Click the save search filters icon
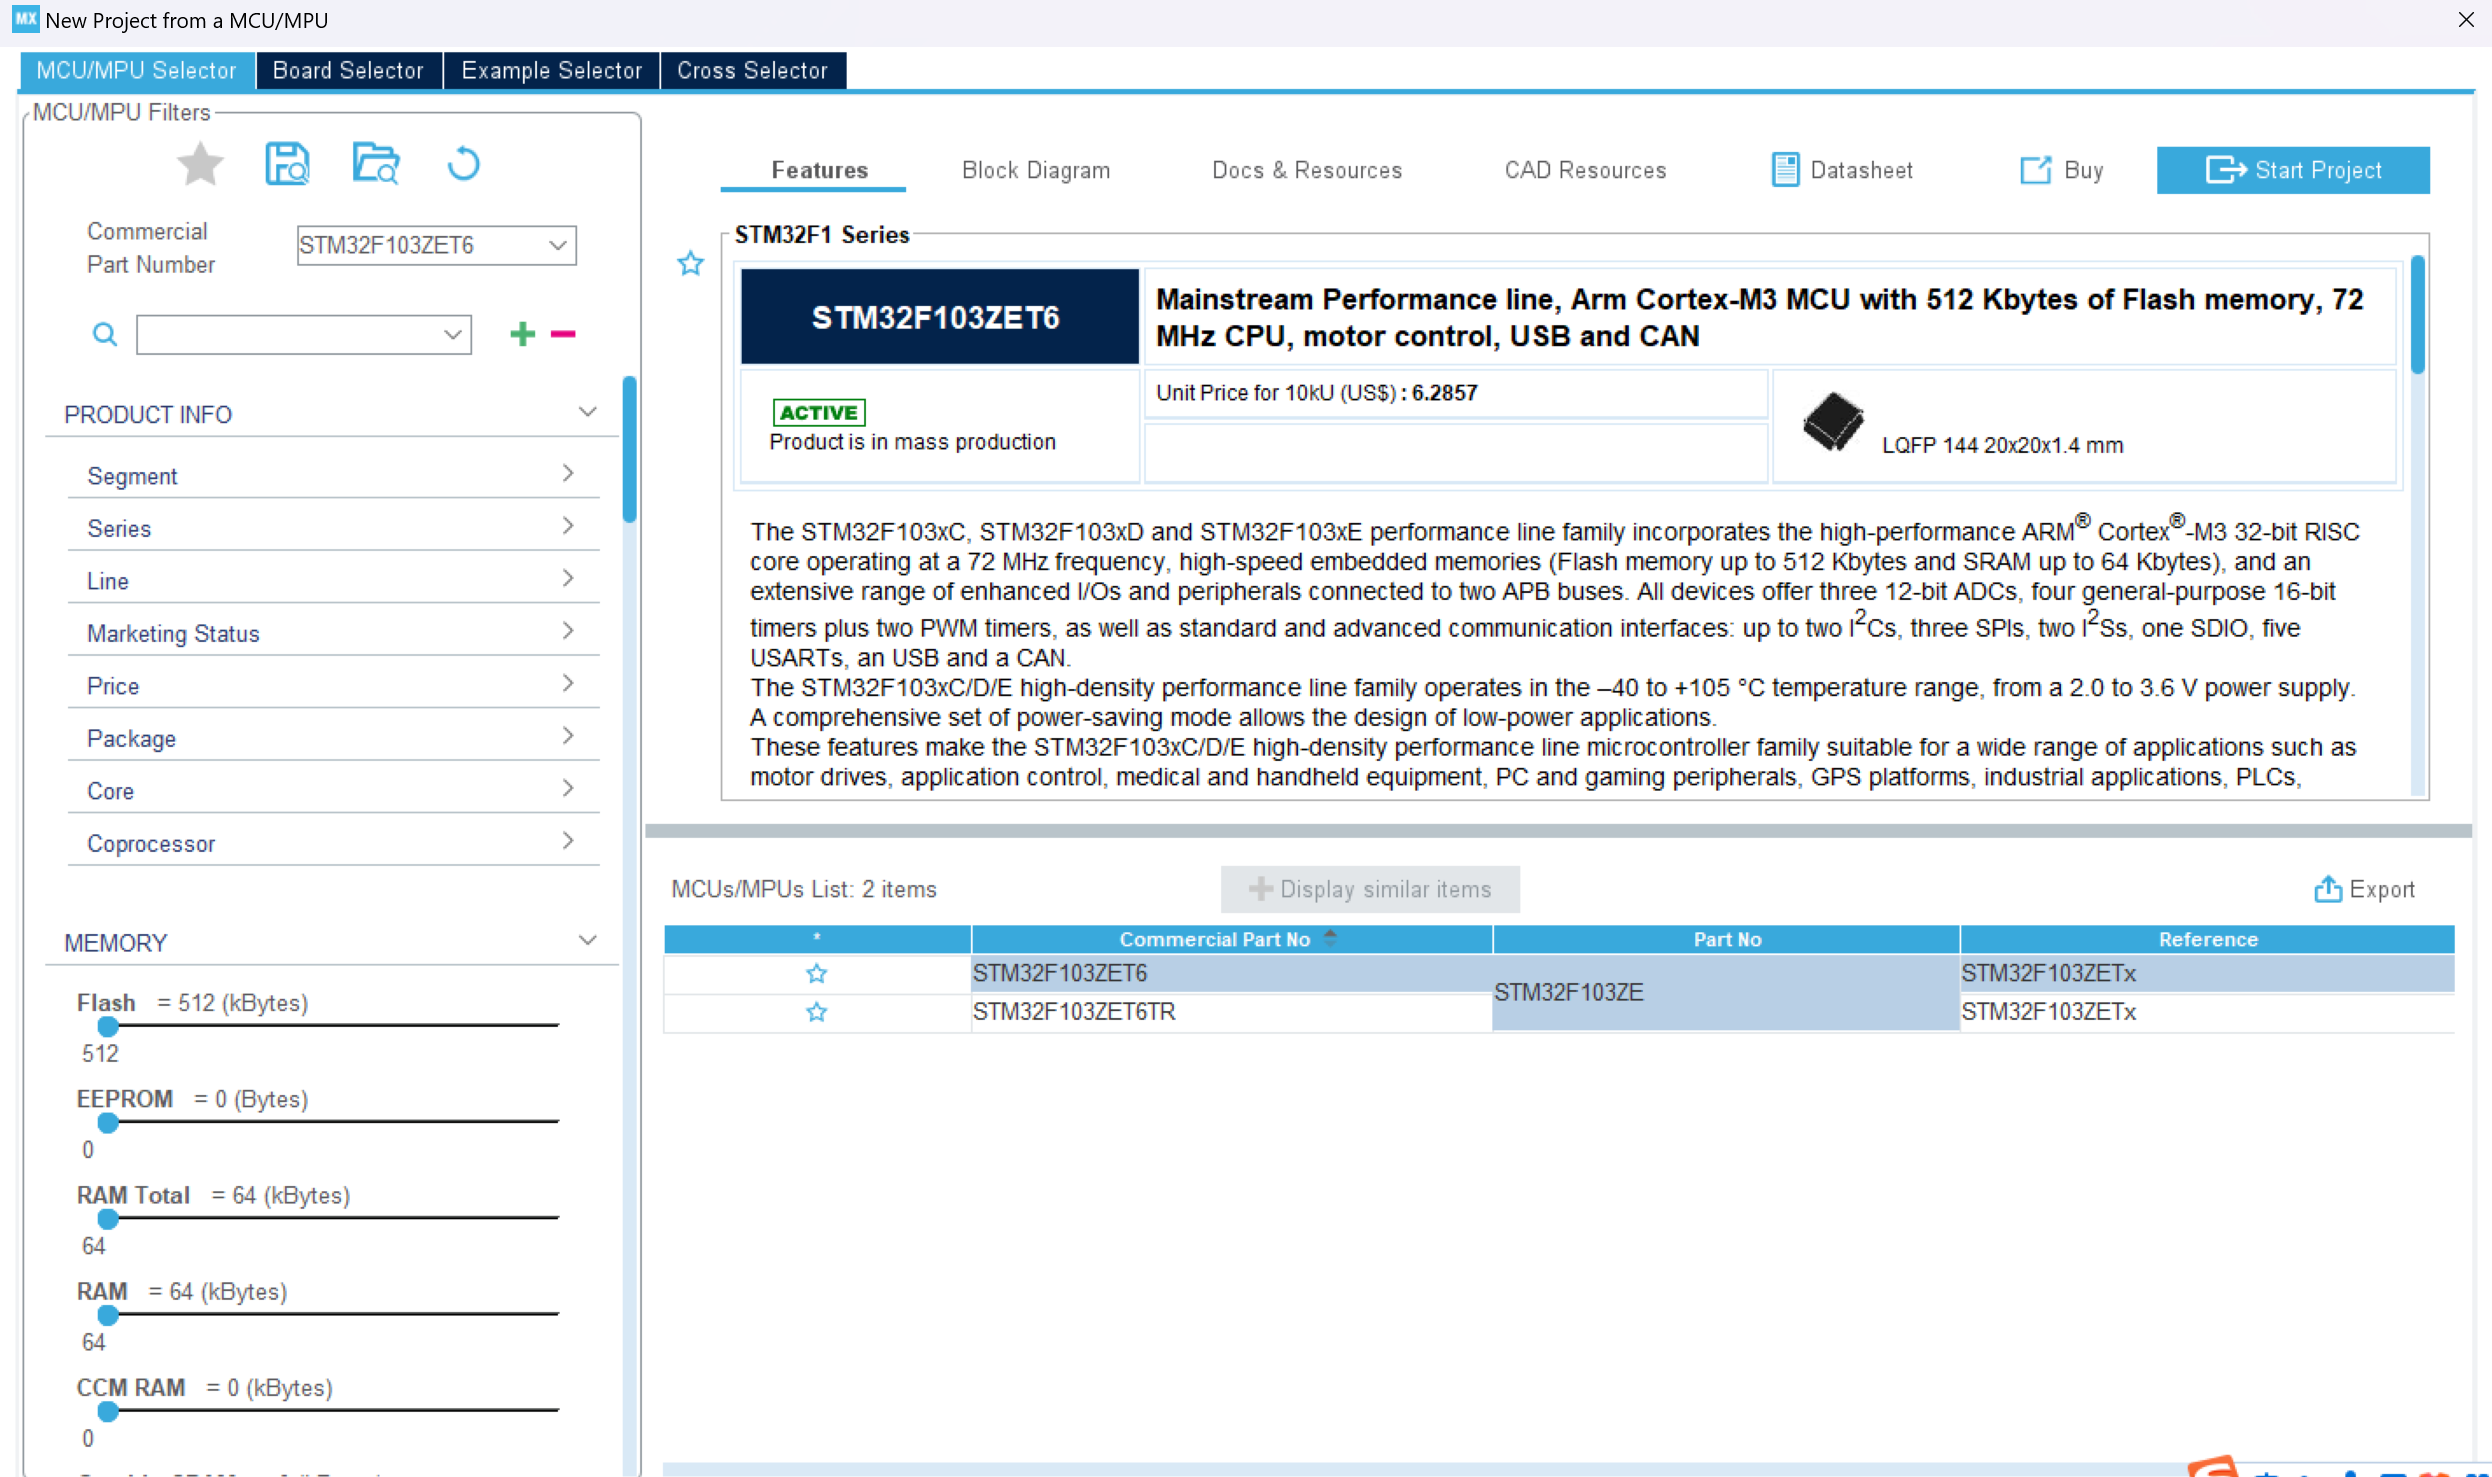Screen dimensions: 2492x1477 tap(288, 164)
